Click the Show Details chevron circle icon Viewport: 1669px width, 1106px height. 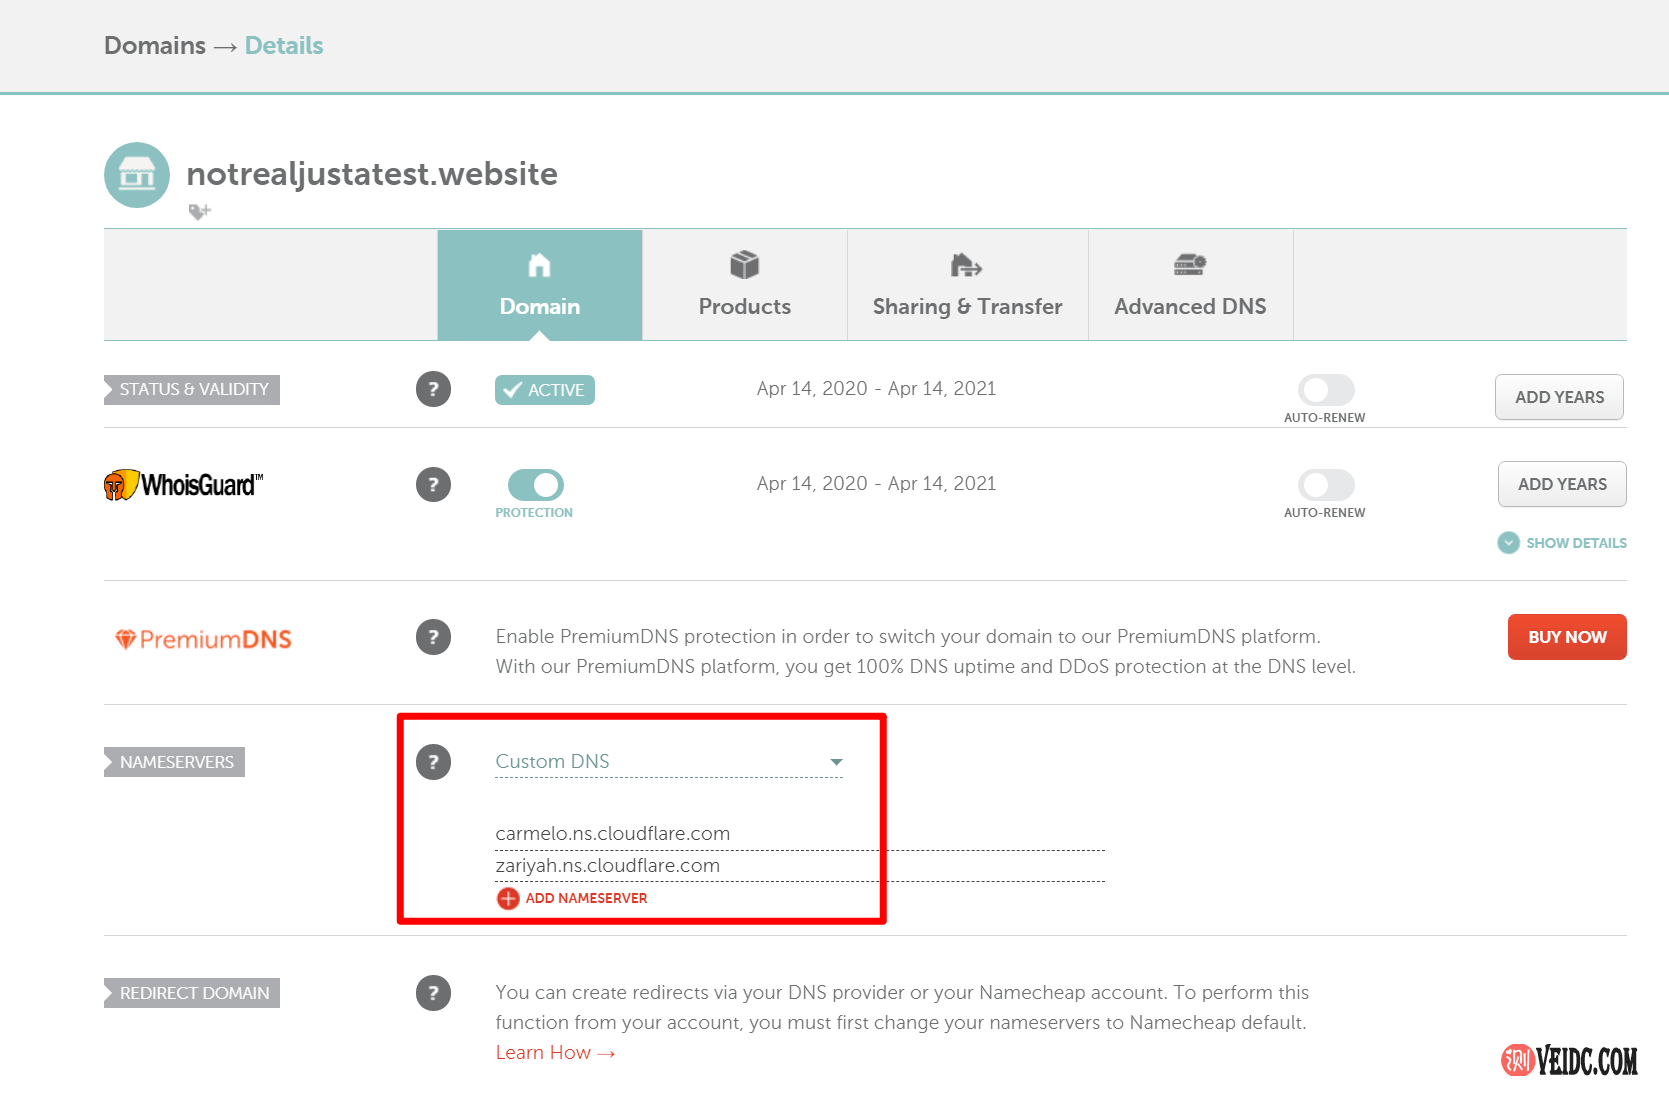1508,543
